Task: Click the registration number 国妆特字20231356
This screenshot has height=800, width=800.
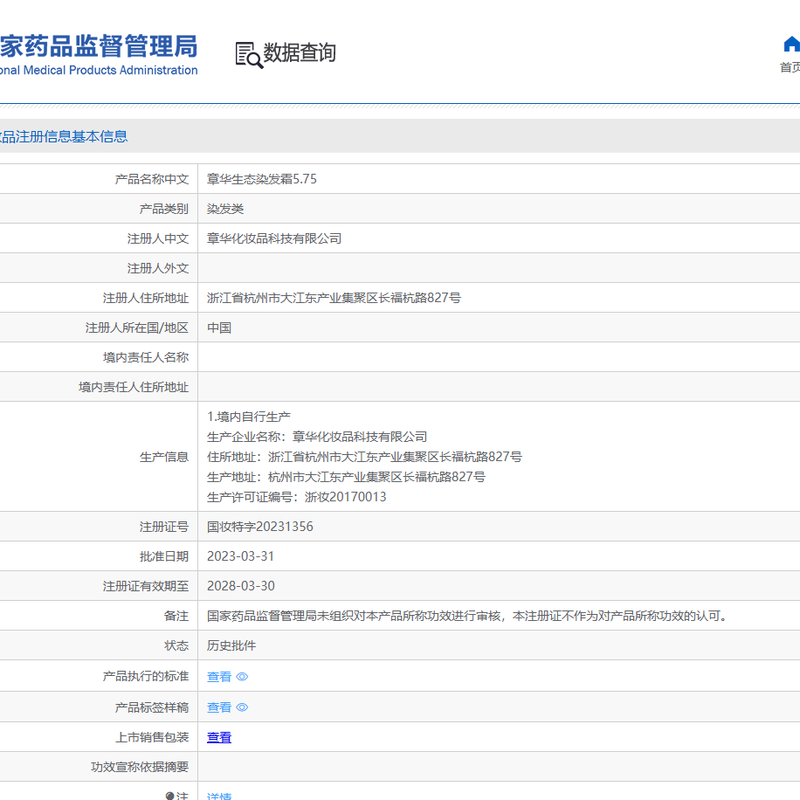Action: click(x=260, y=526)
